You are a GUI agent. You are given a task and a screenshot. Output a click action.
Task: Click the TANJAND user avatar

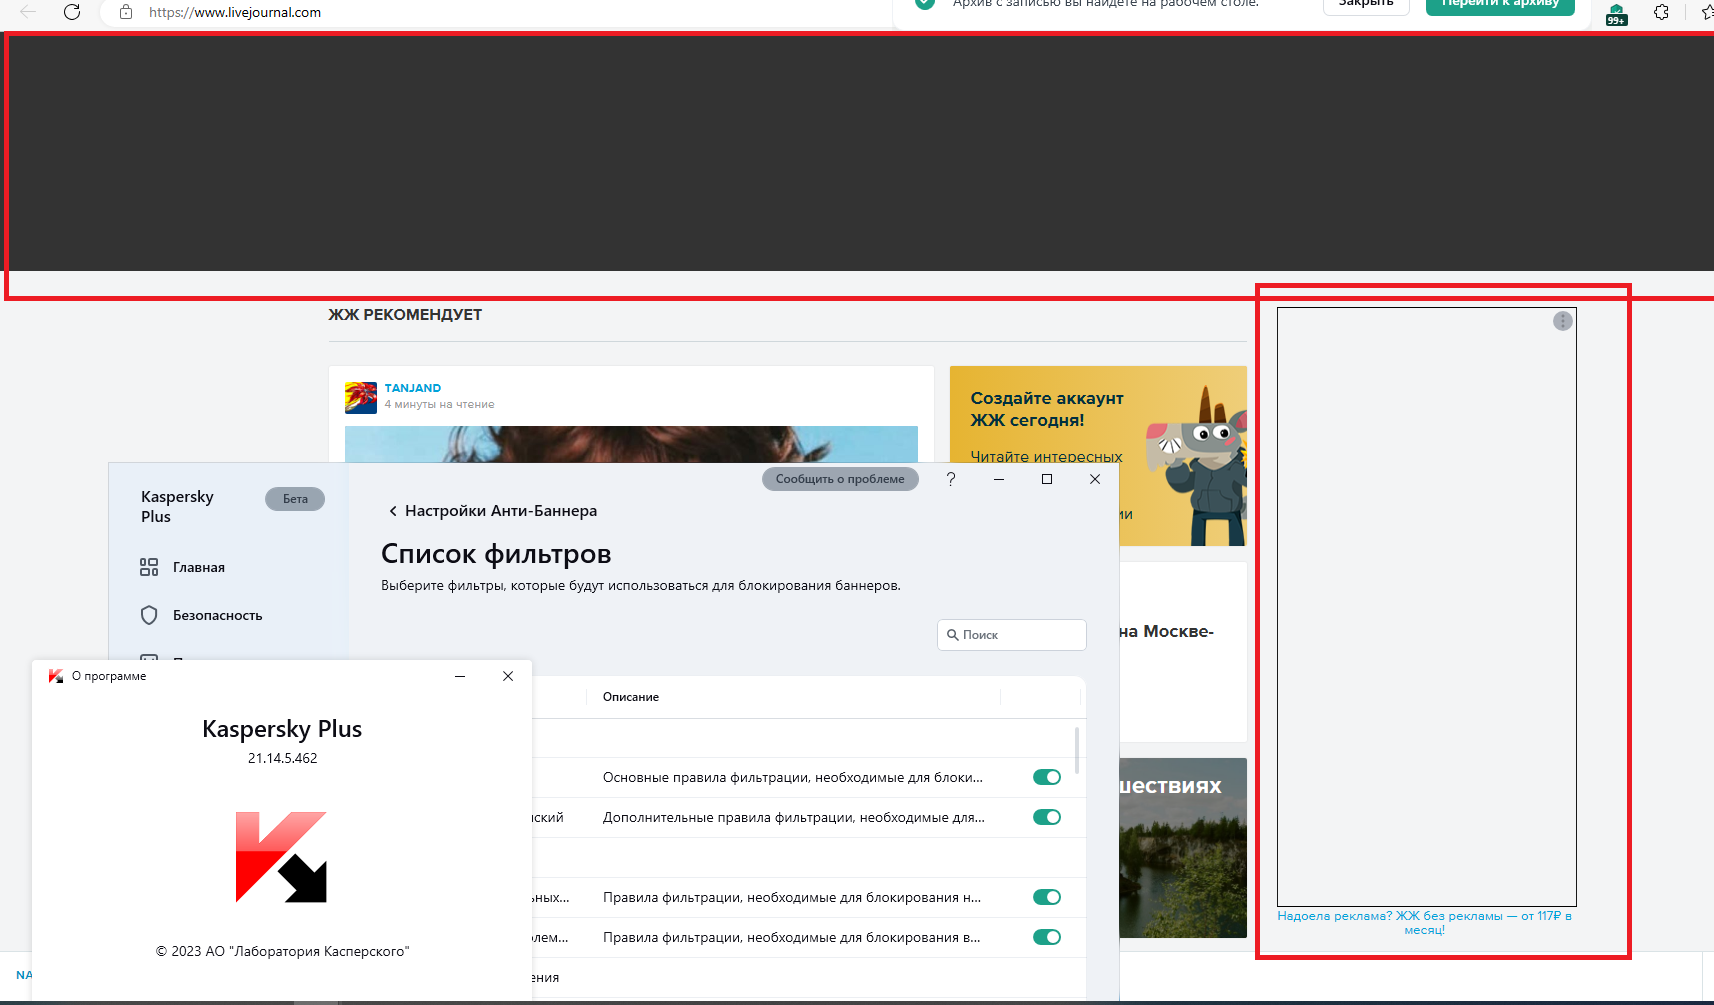point(361,397)
